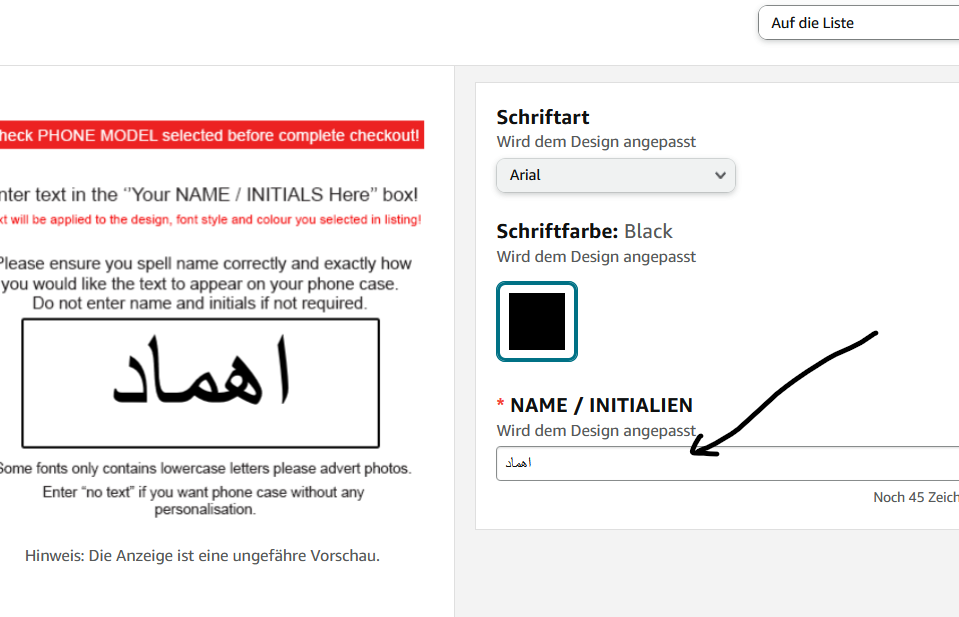
Task: Open the Auf die Liste selector
Action: (x=859, y=23)
